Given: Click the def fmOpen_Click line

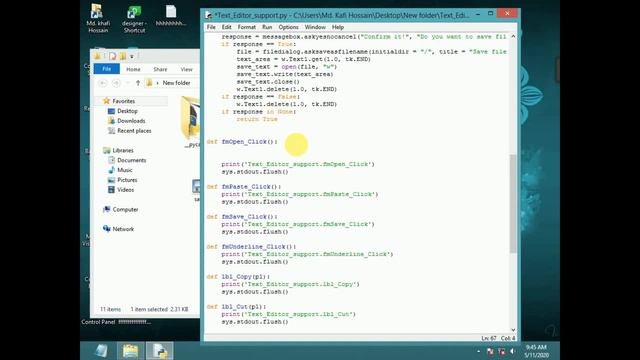Looking at the screenshot, I should pos(242,142).
